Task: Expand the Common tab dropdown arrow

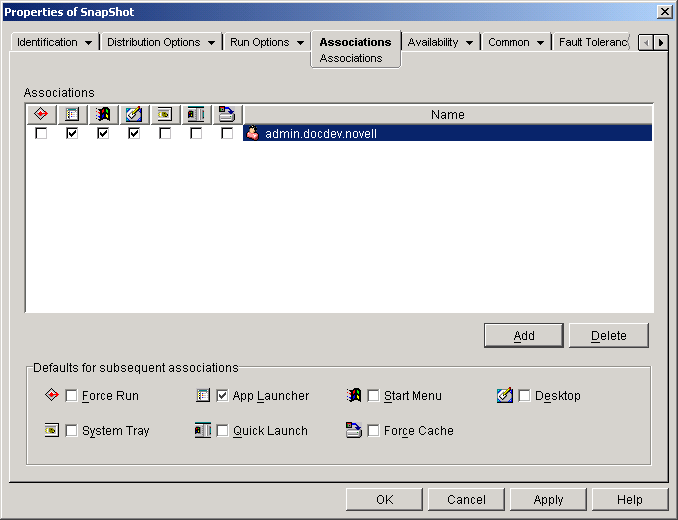Action: click(540, 43)
